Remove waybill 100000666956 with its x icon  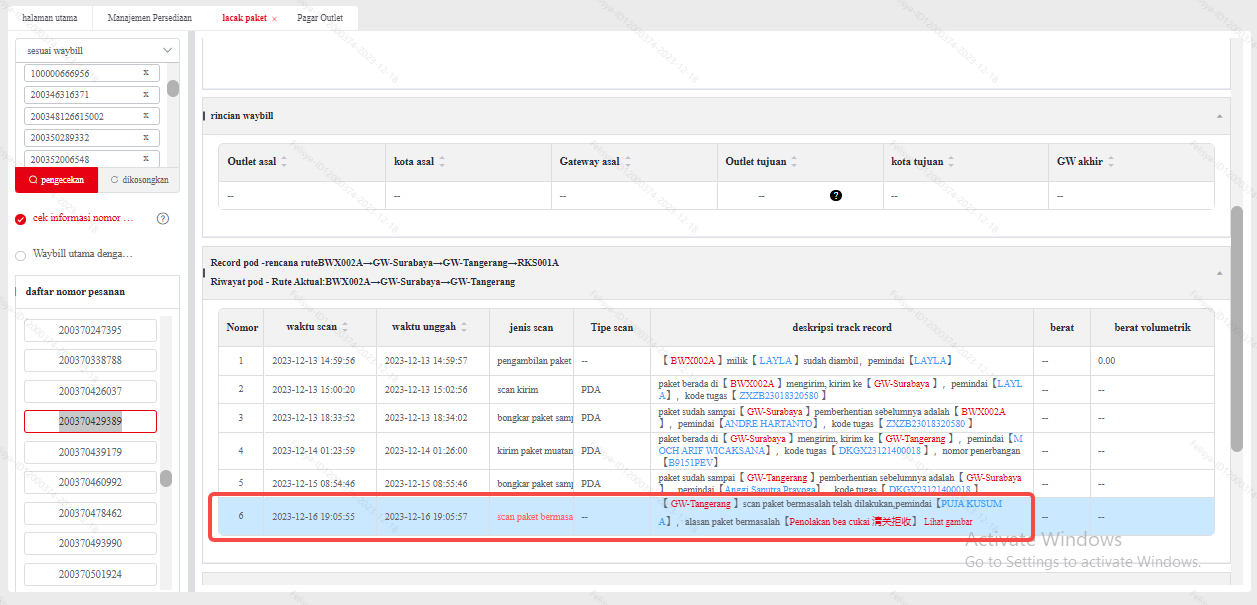coord(146,73)
